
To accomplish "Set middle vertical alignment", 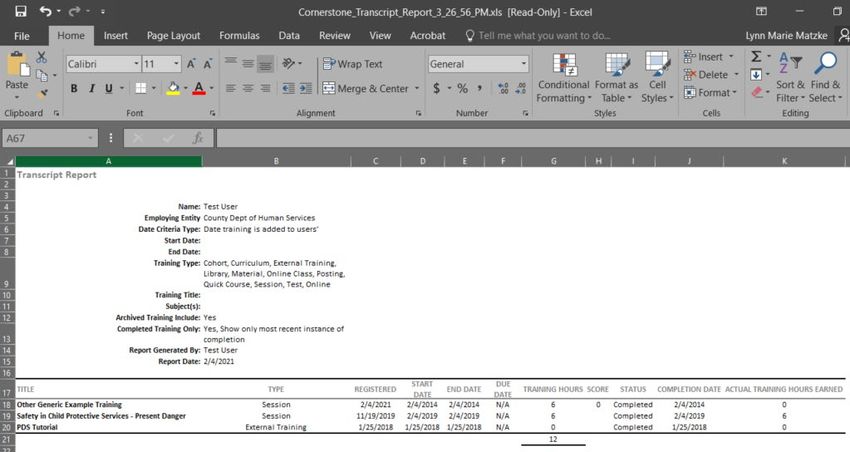I will (x=248, y=63).
